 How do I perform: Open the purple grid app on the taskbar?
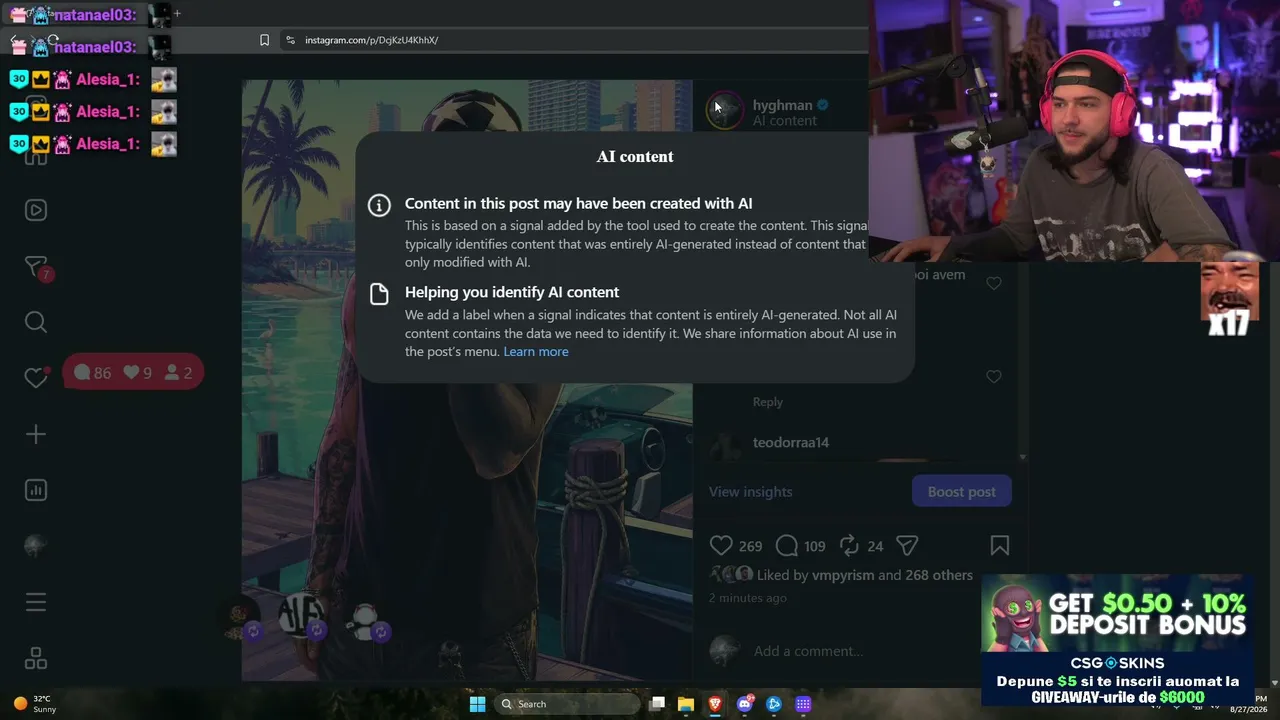coord(803,704)
